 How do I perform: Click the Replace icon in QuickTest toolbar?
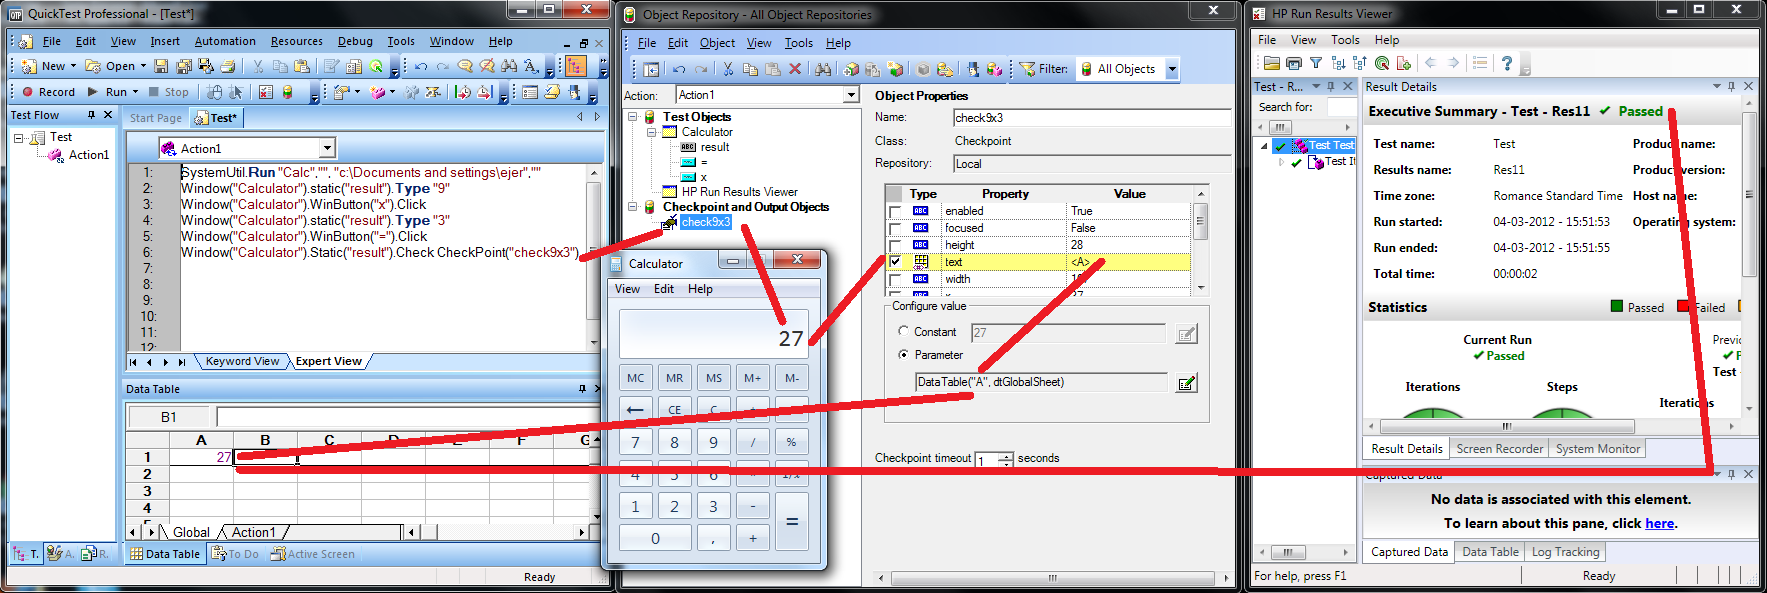tap(531, 66)
